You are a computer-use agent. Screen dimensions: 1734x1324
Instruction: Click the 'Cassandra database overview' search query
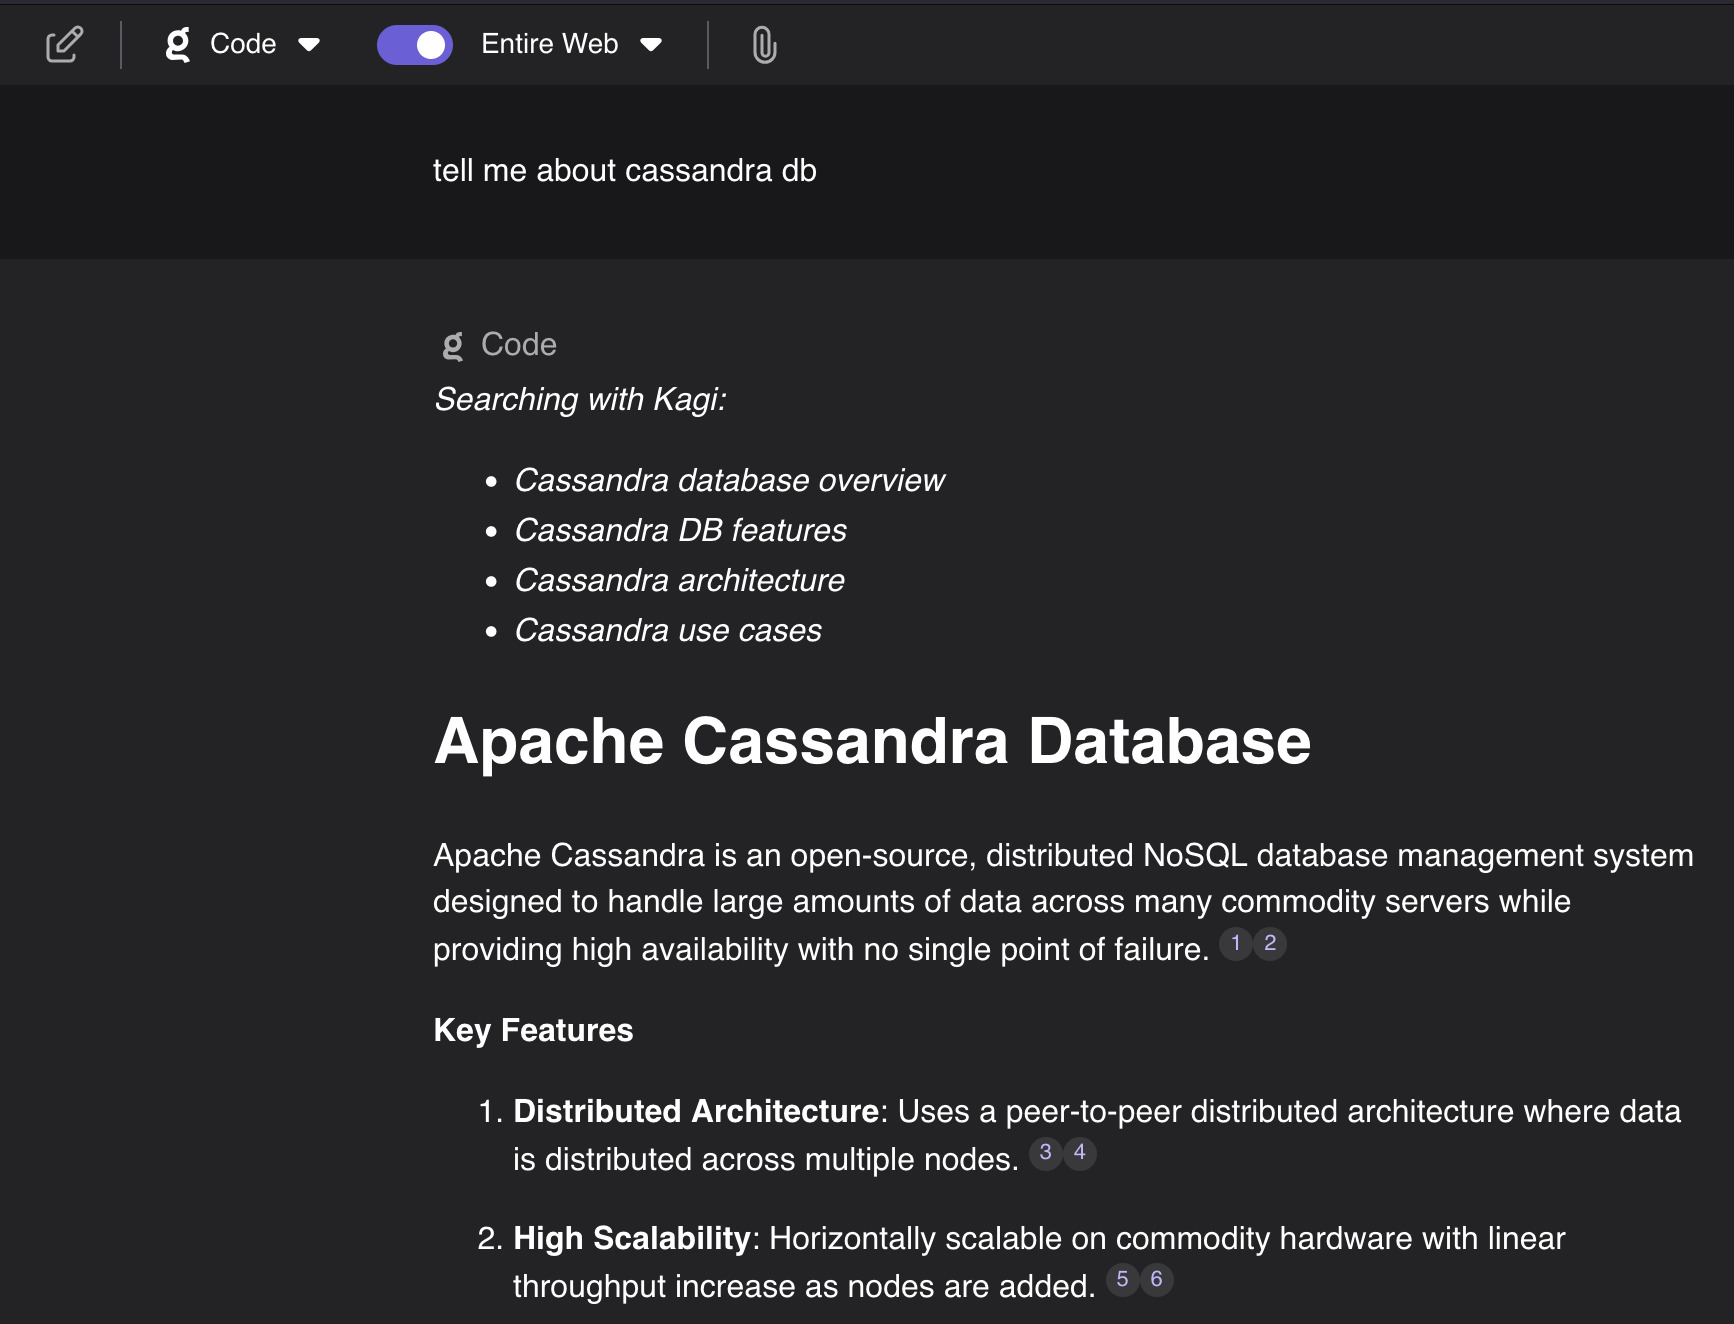tap(729, 481)
